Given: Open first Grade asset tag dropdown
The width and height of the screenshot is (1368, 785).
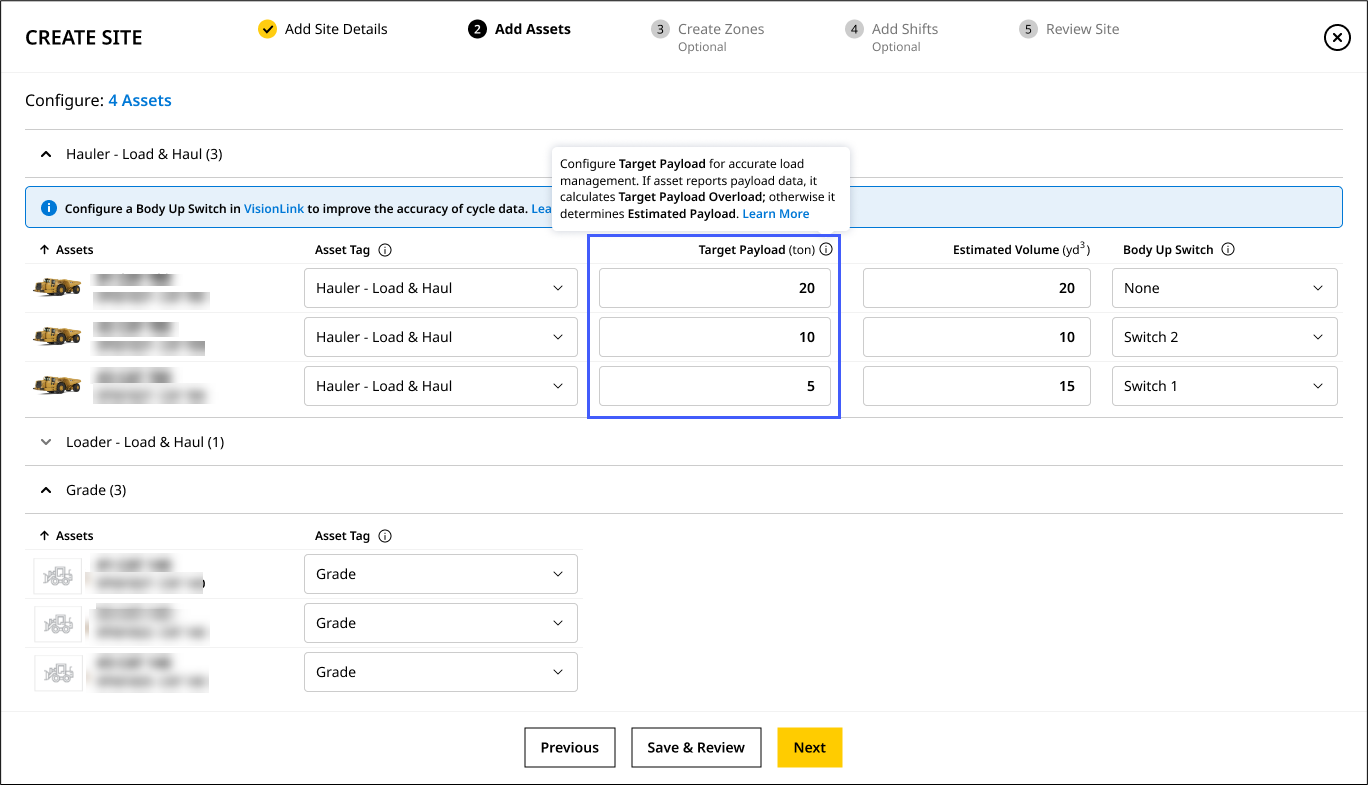Looking at the screenshot, I should pos(440,574).
